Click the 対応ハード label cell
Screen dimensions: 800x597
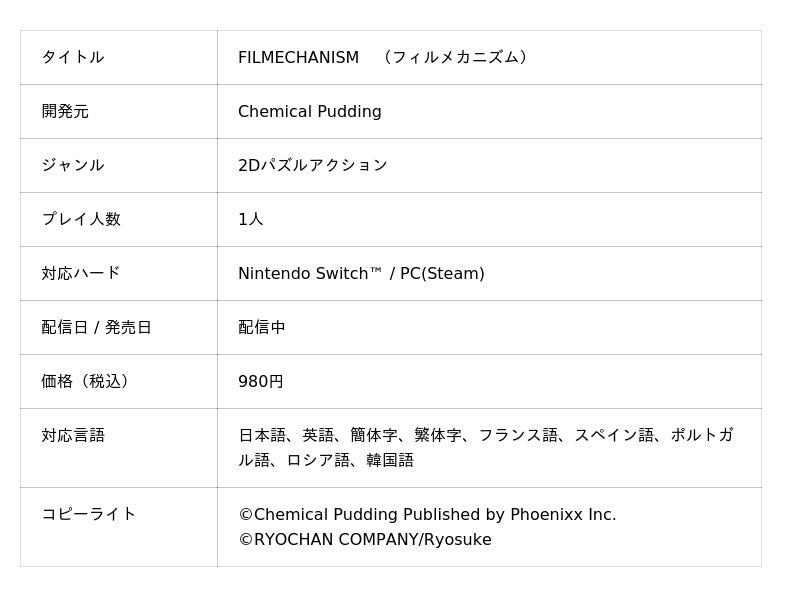pos(81,273)
